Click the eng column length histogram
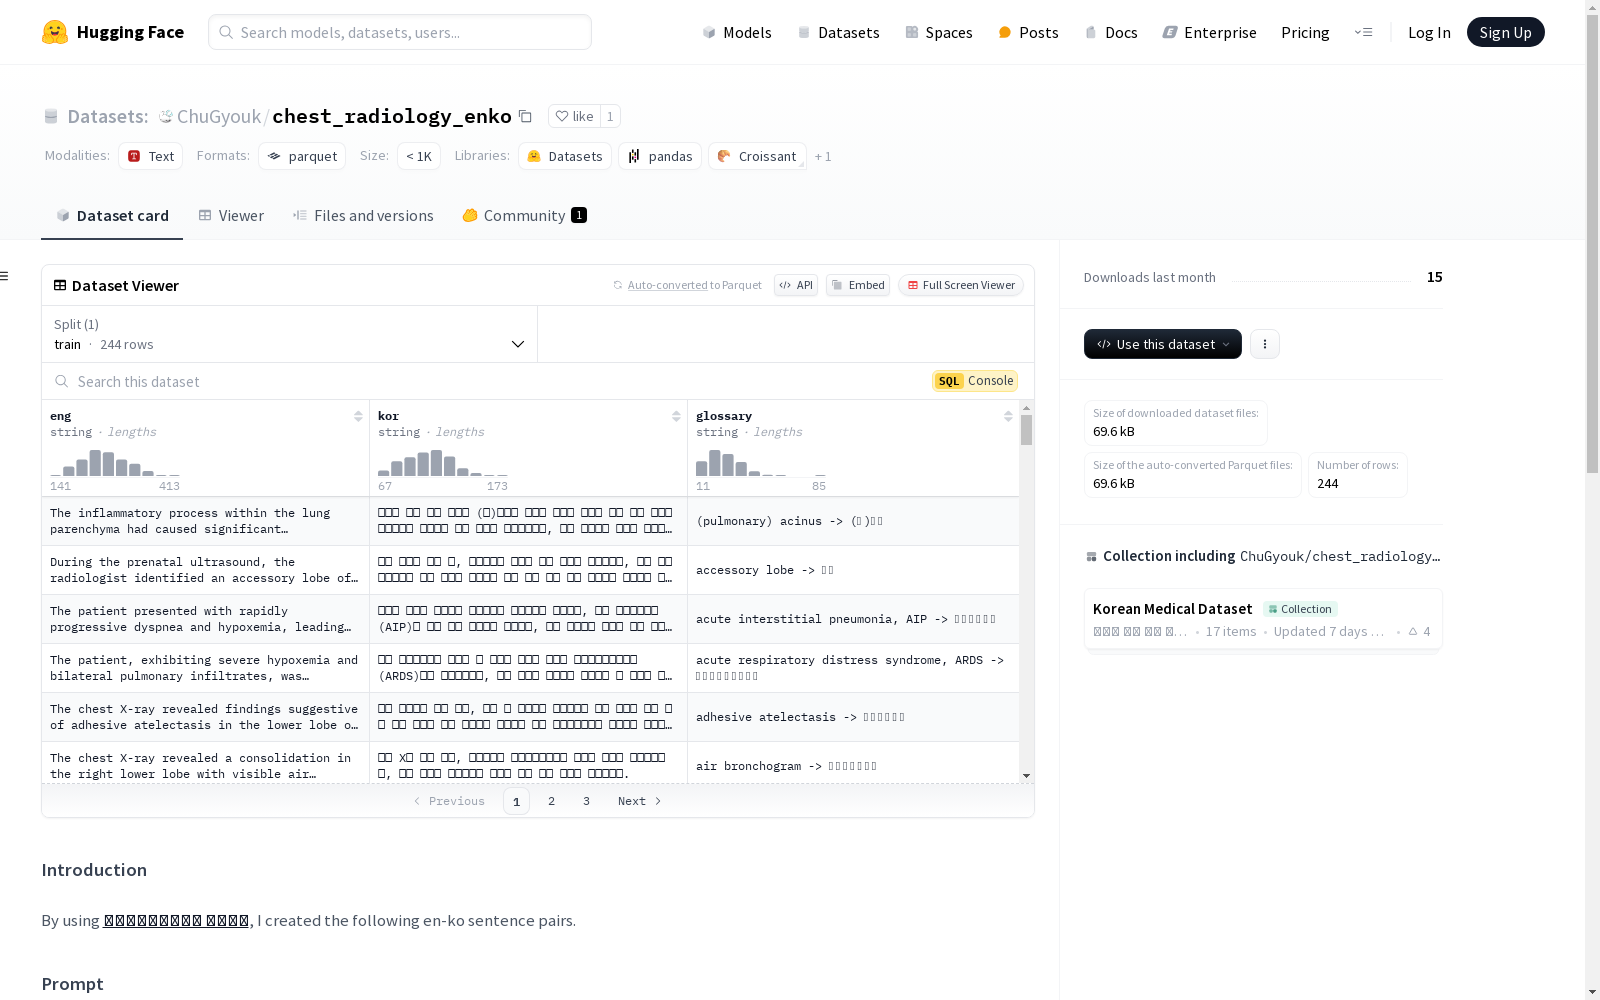 pyautogui.click(x=115, y=463)
